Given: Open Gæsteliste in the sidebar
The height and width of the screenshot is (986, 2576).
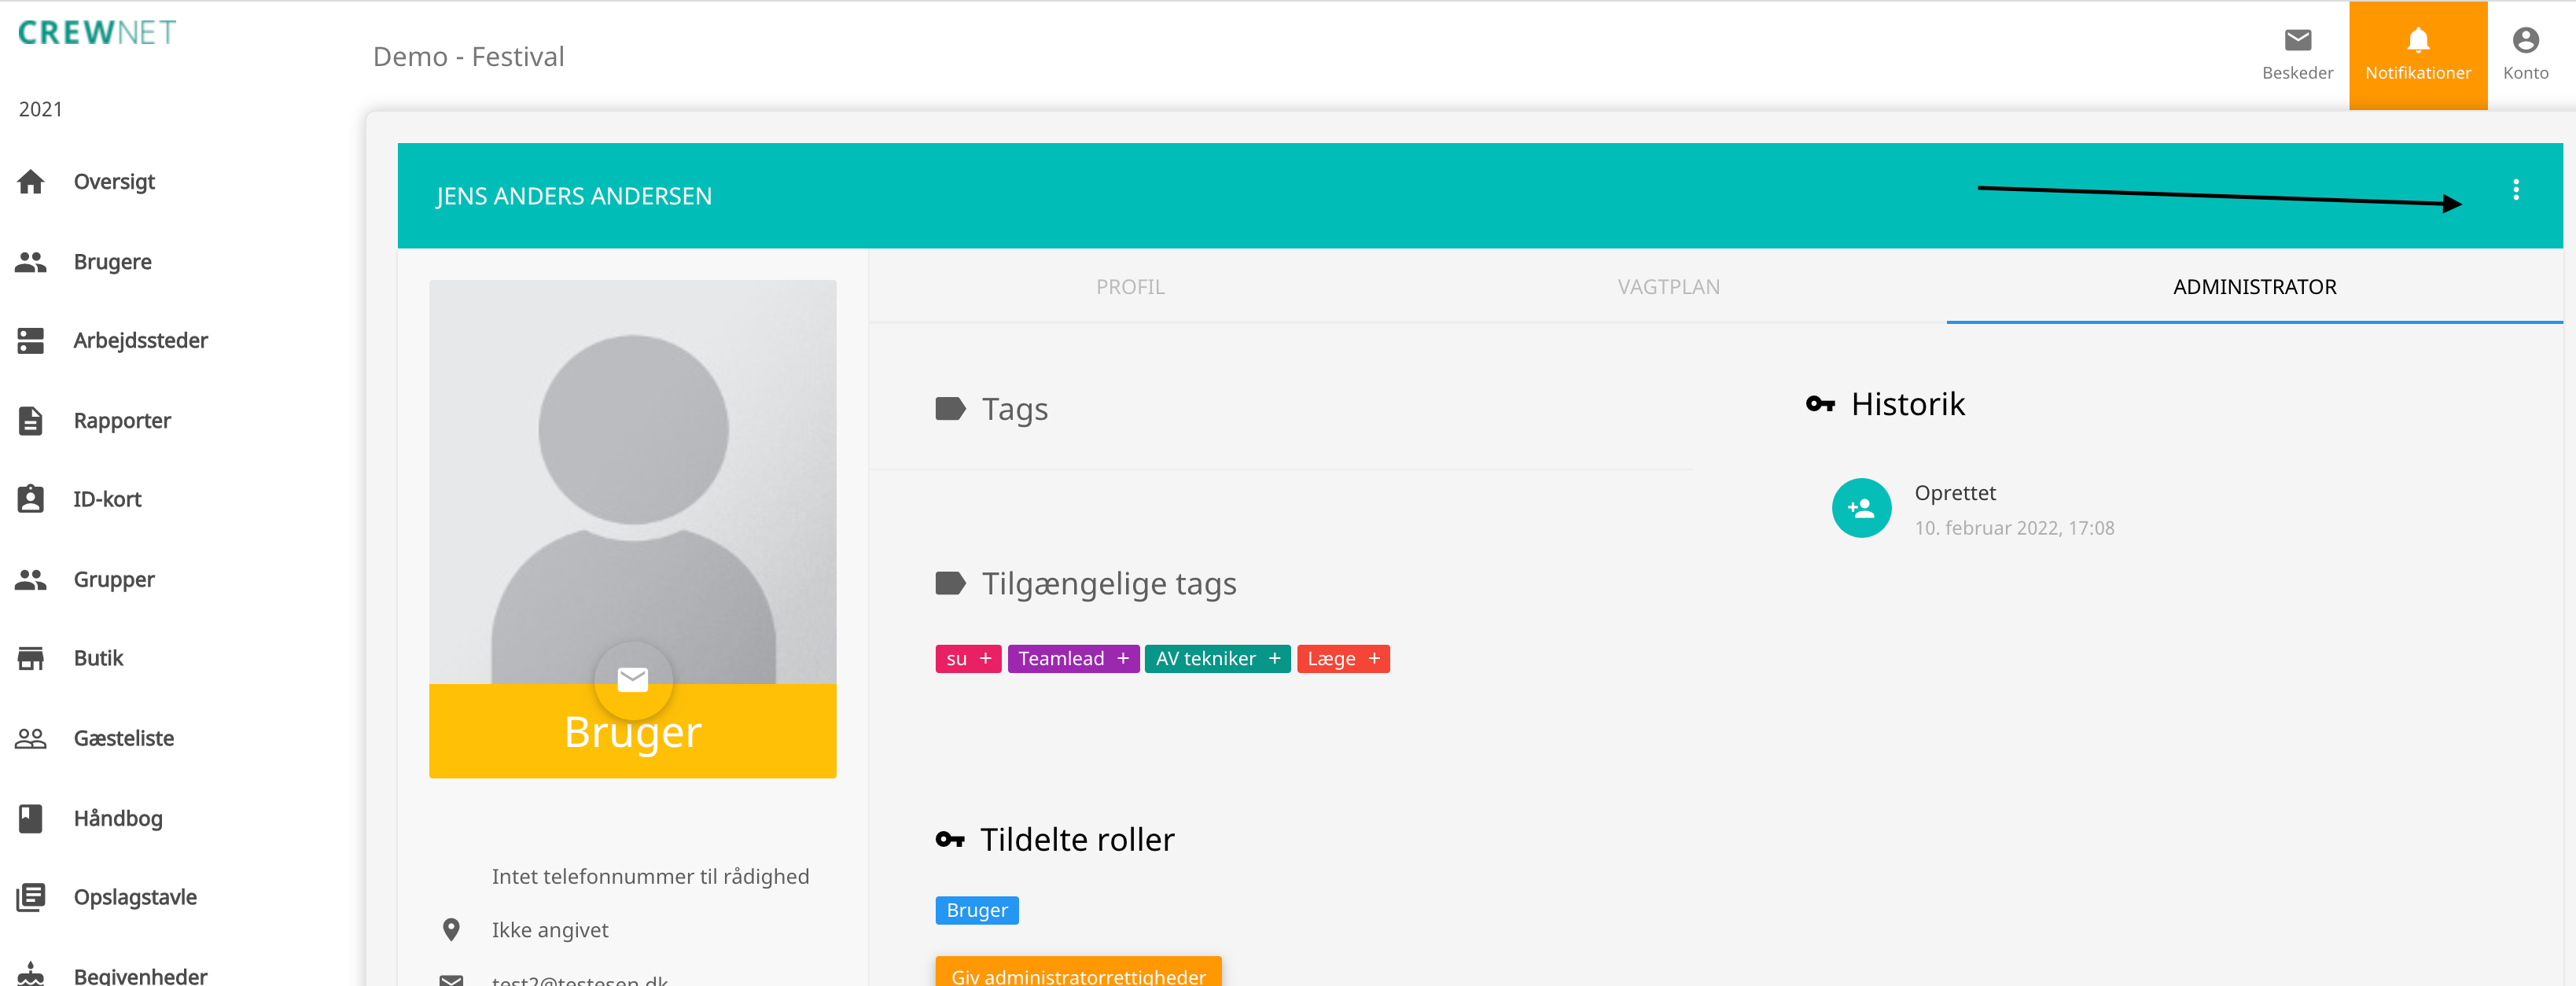Looking at the screenshot, I should tap(123, 739).
